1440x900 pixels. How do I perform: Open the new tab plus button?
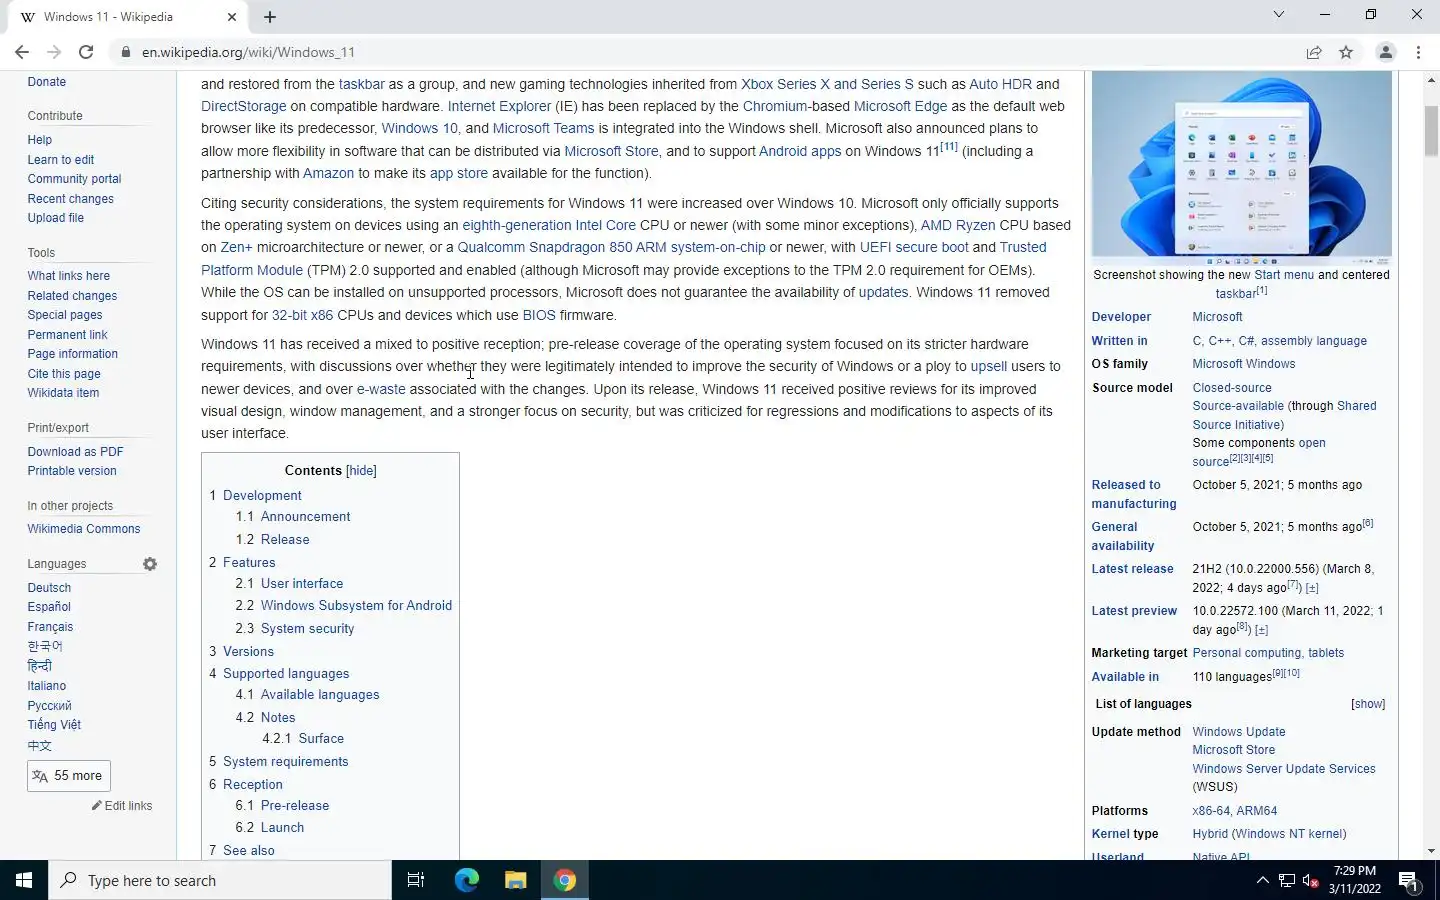pos(270,17)
